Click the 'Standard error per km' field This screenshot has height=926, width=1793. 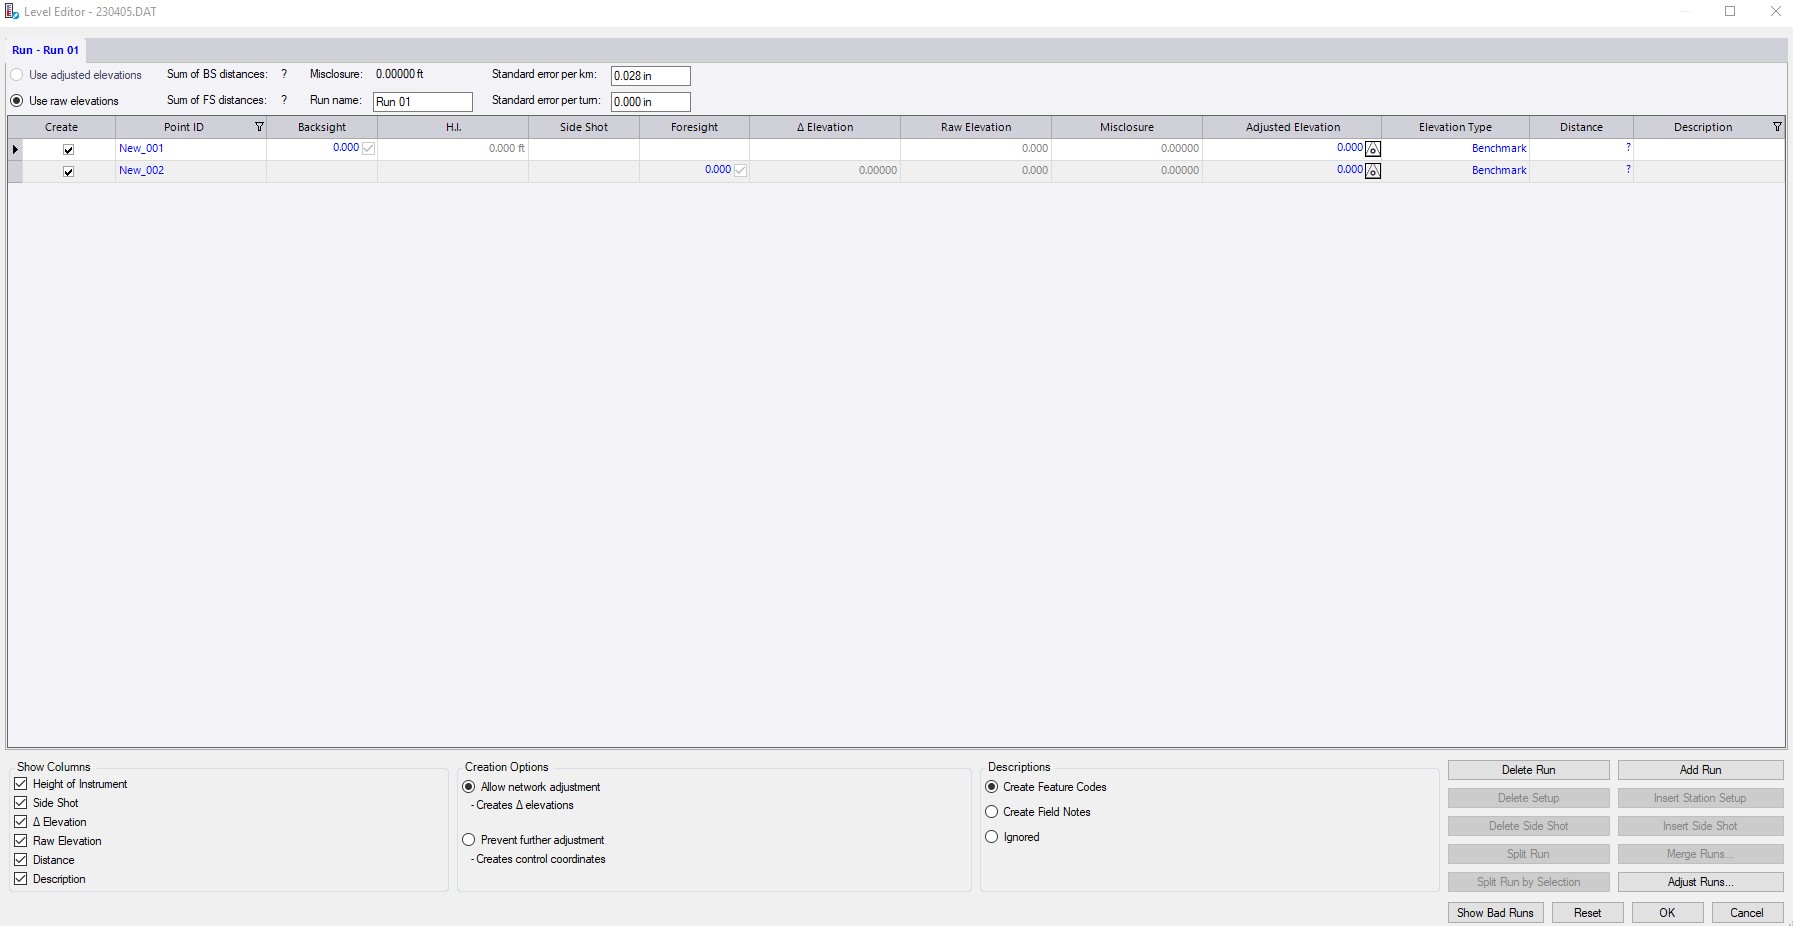(649, 75)
